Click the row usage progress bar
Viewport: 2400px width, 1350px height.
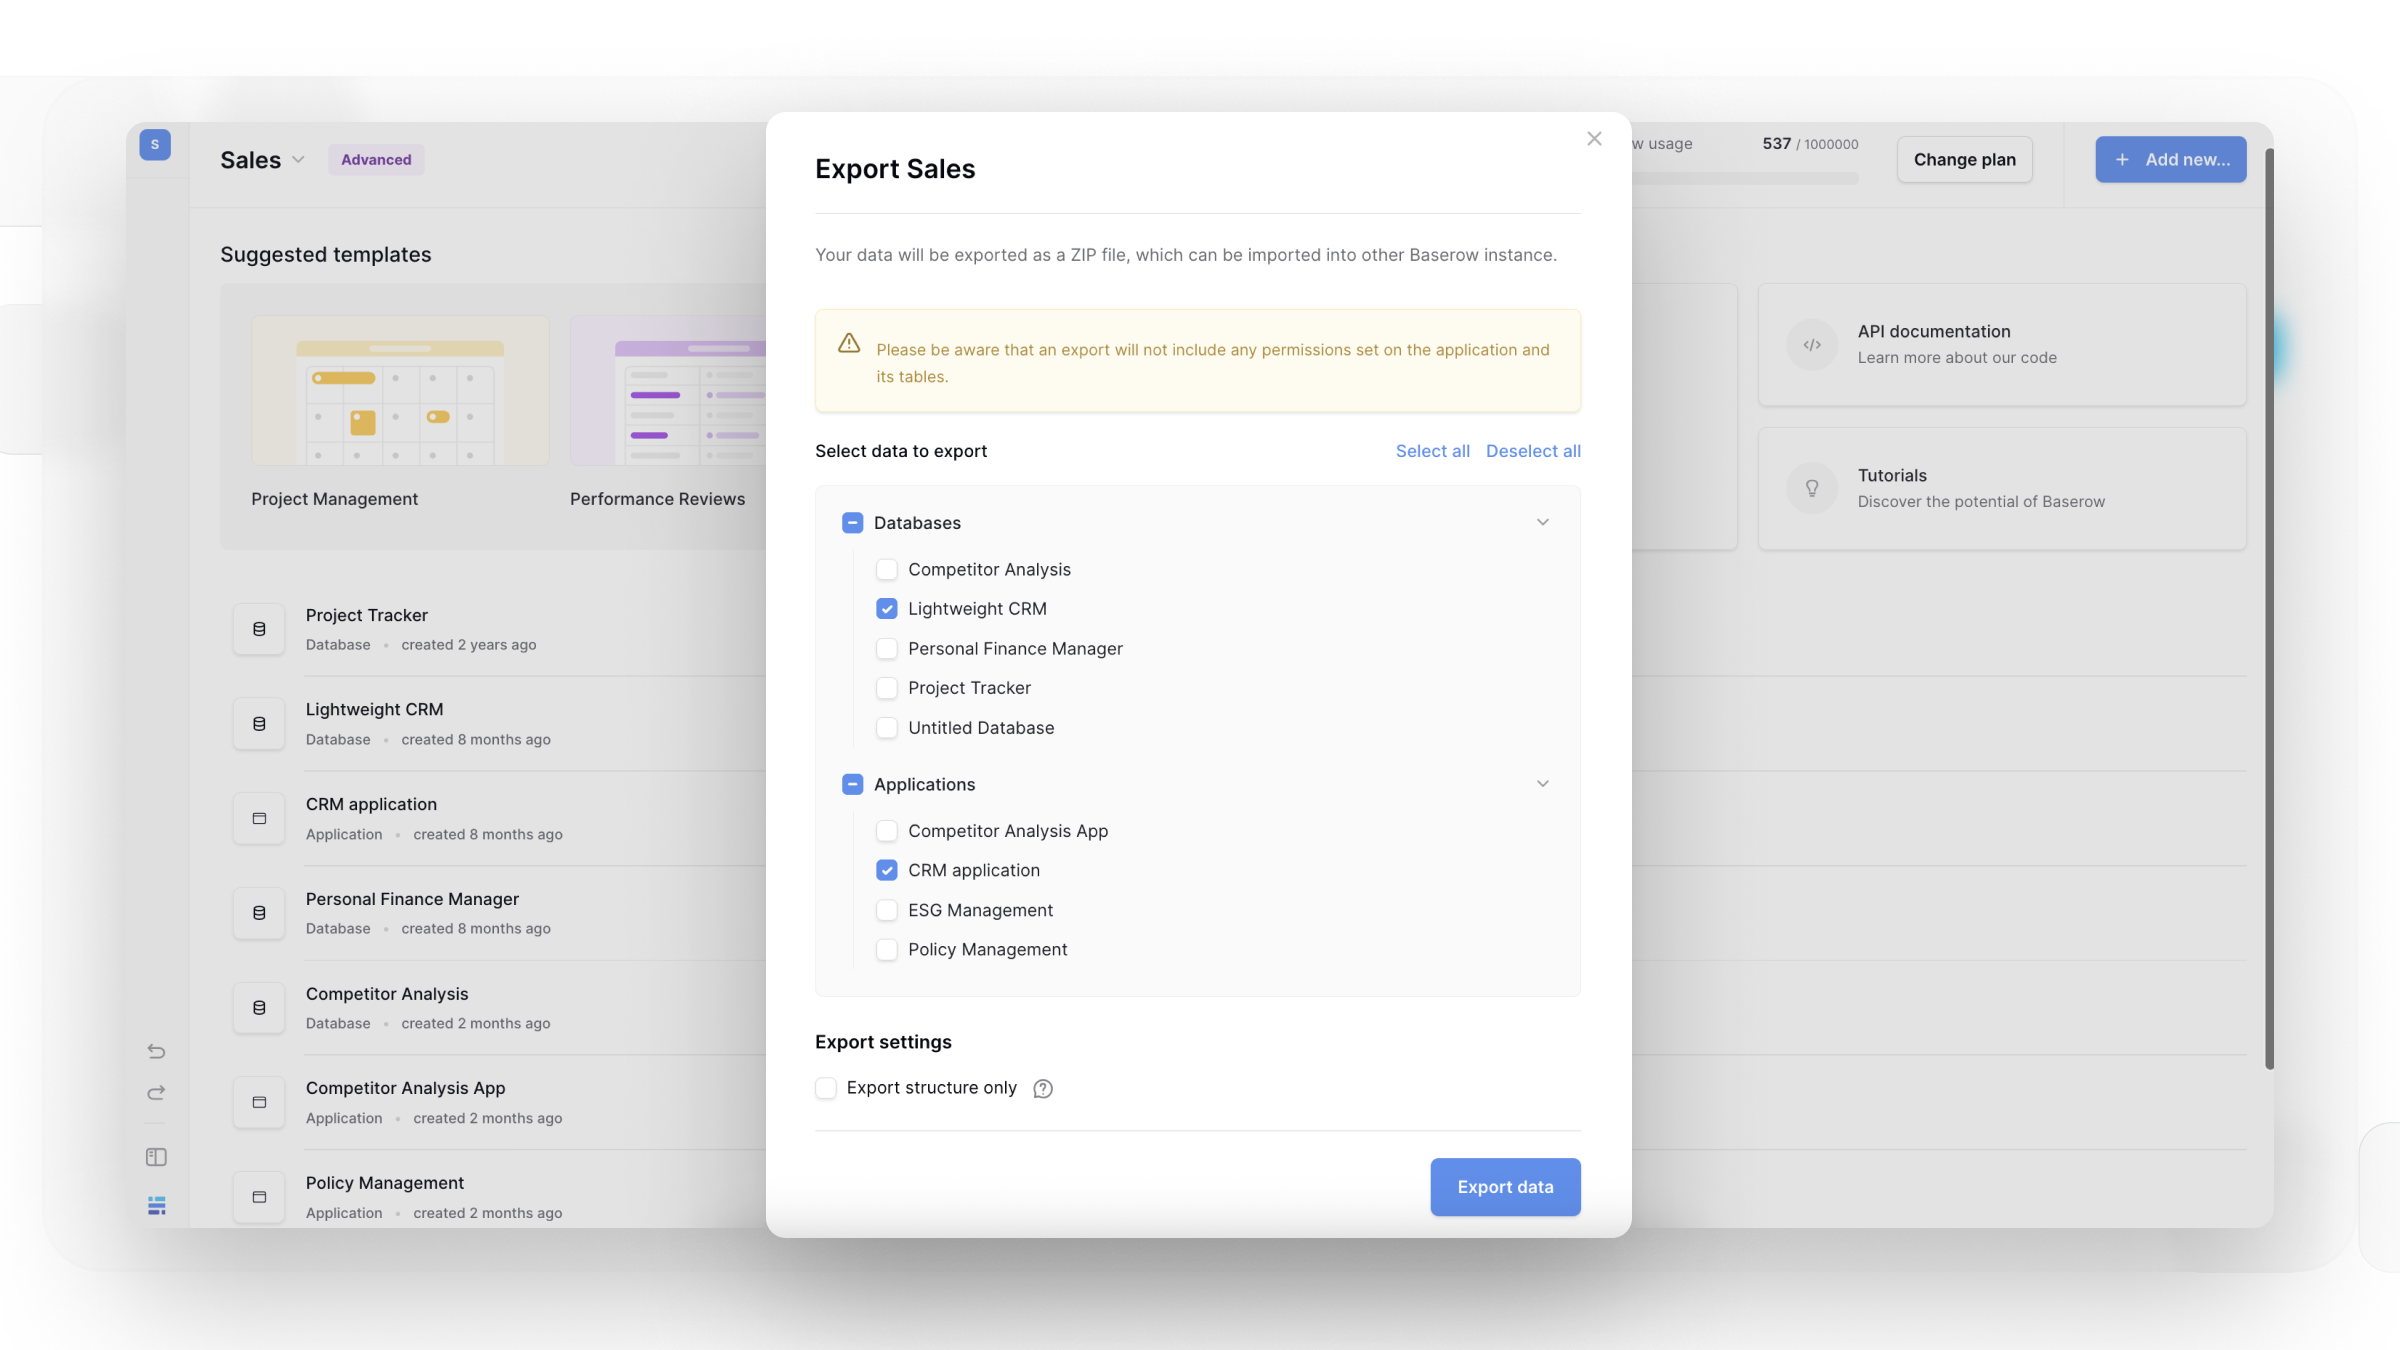click(1745, 179)
